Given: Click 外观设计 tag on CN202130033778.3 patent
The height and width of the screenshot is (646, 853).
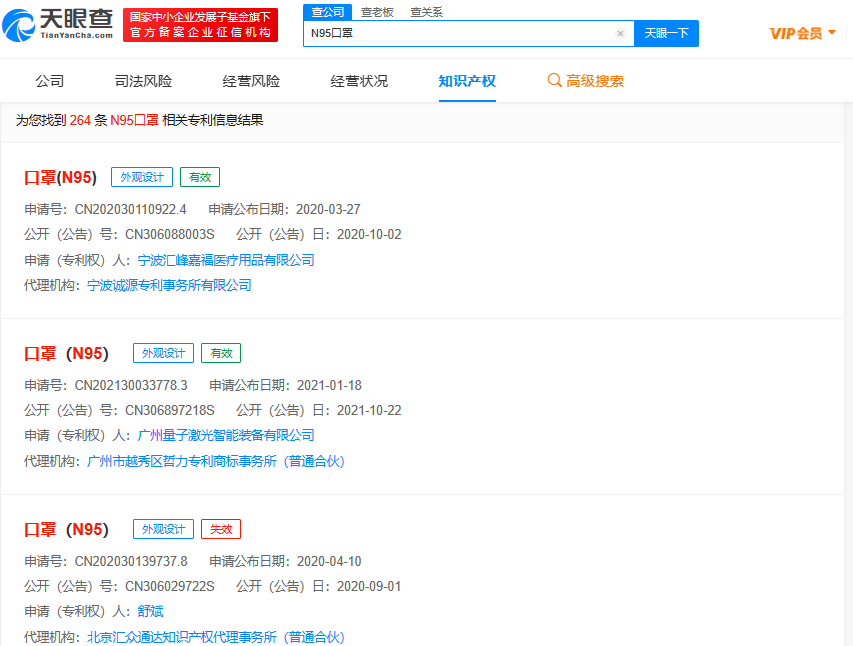Looking at the screenshot, I should 163,353.
